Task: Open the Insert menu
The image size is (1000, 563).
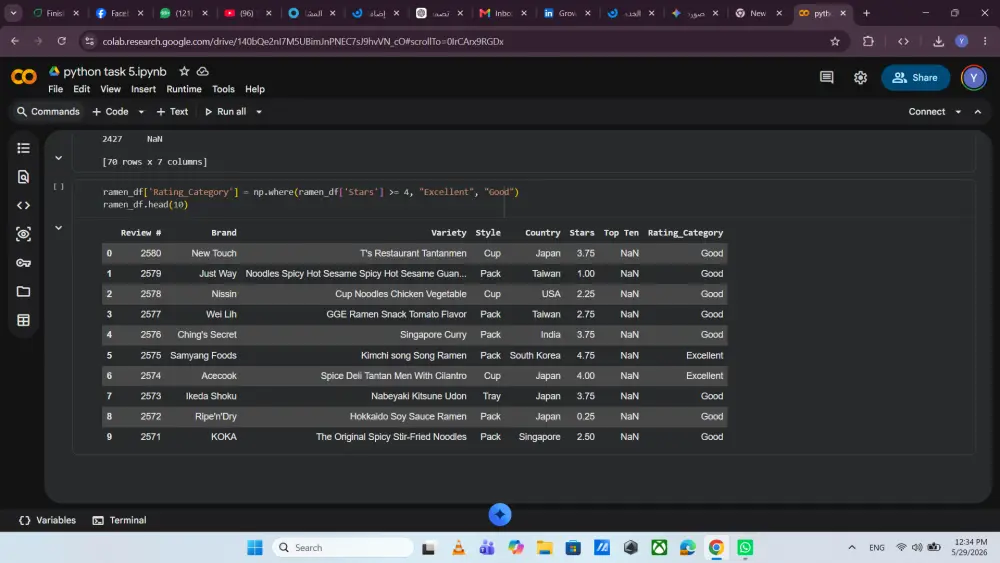Action: (143, 89)
